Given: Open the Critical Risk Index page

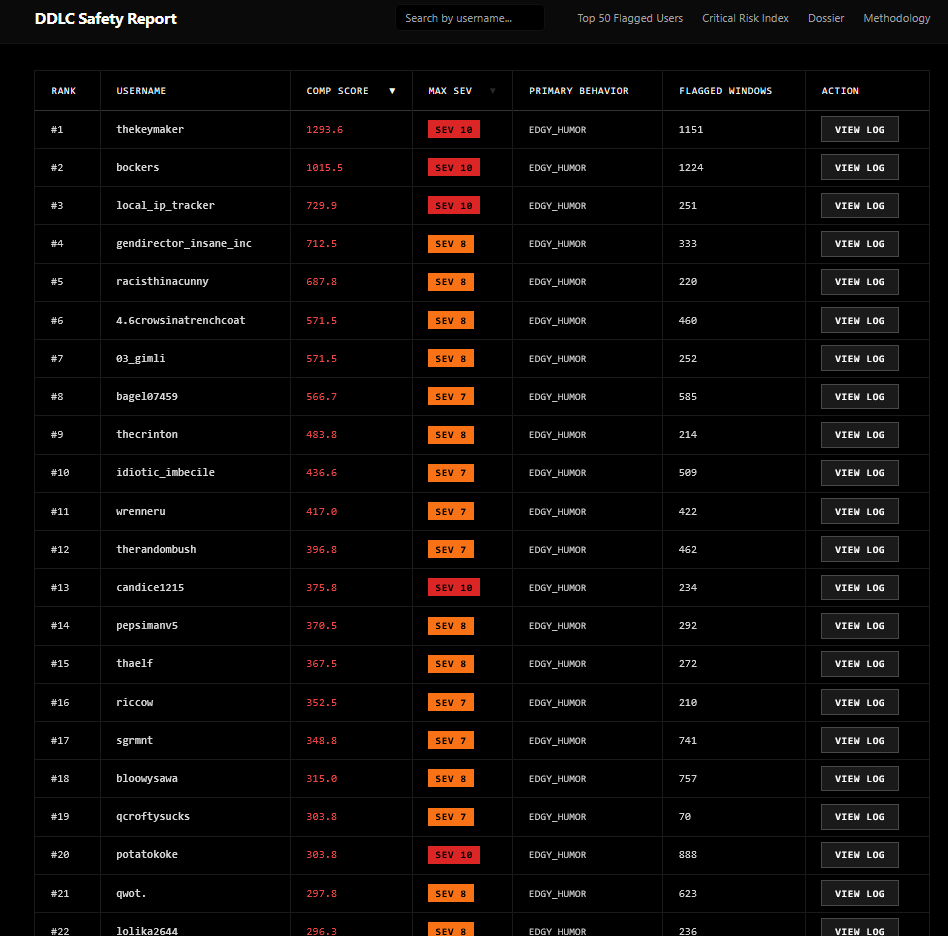Looking at the screenshot, I should pos(745,18).
